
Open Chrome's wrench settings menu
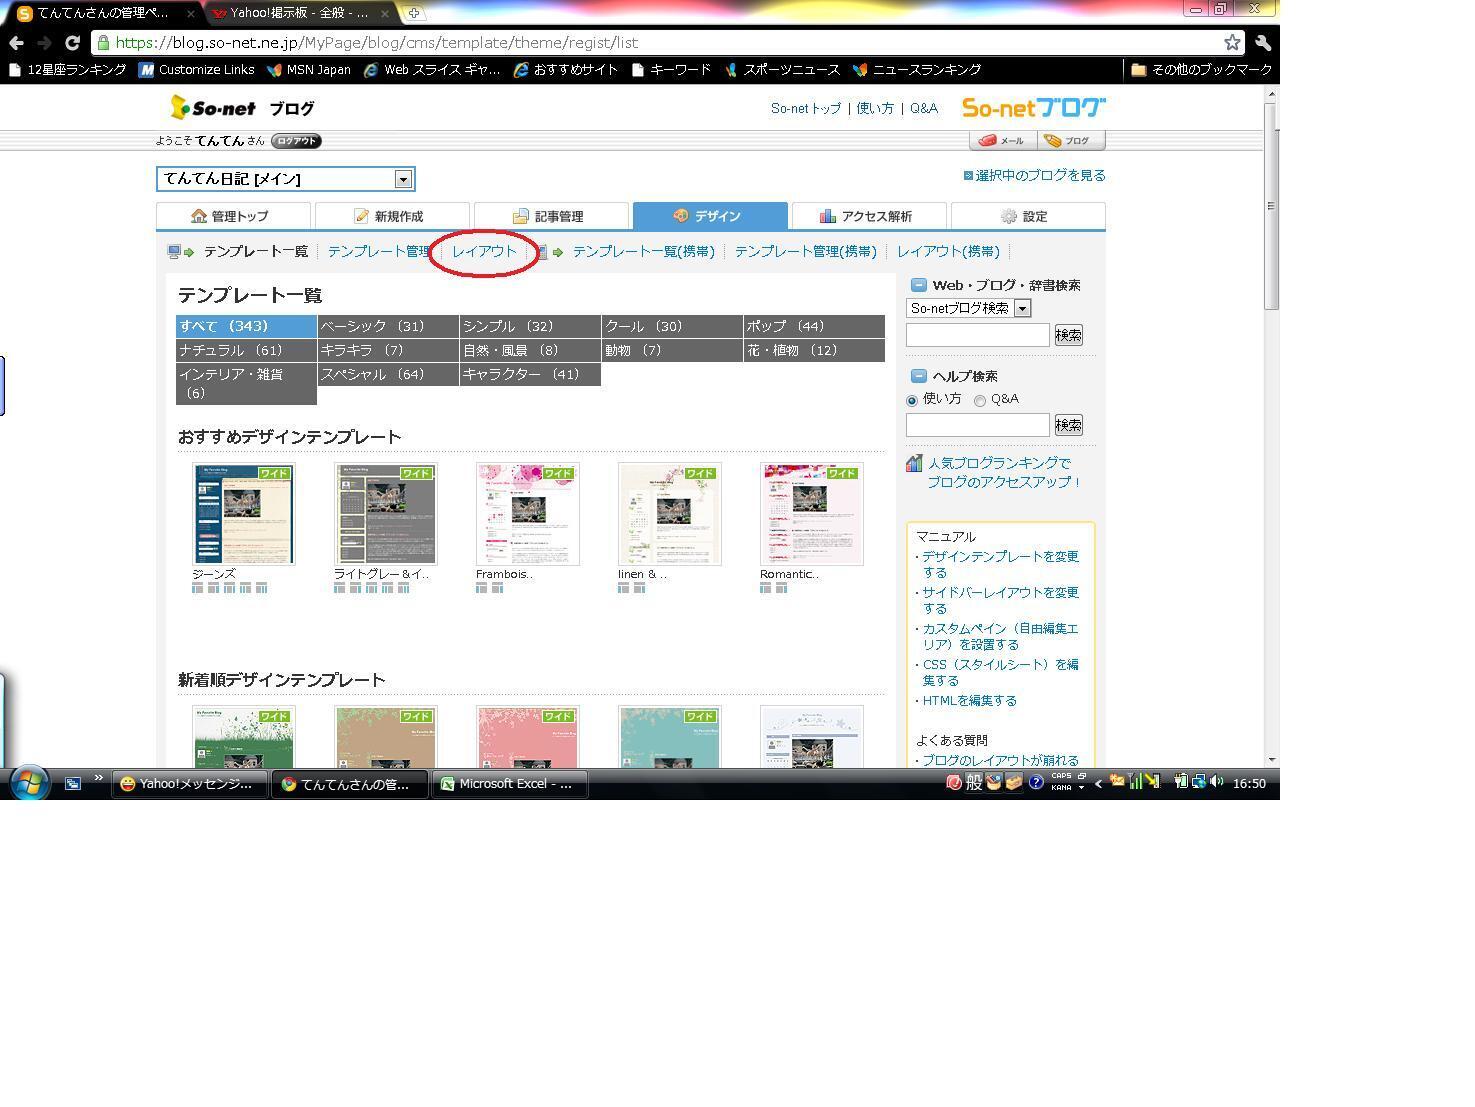coord(1262,42)
